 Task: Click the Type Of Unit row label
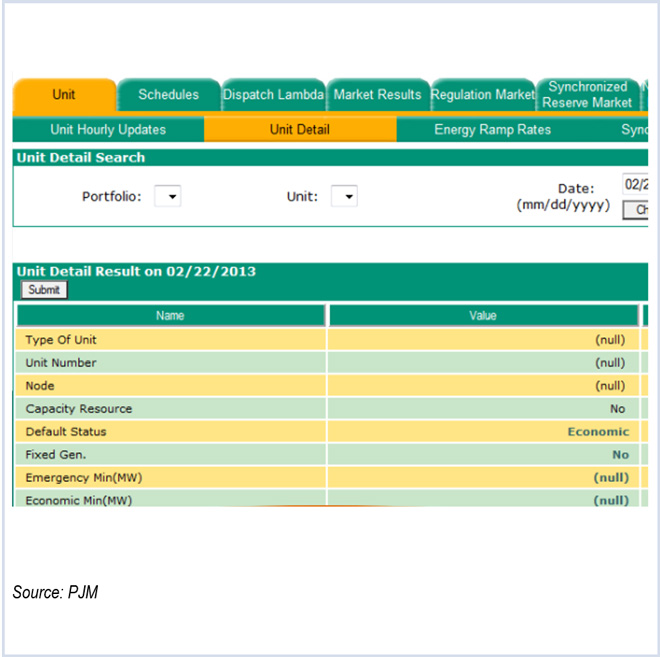coord(61,340)
